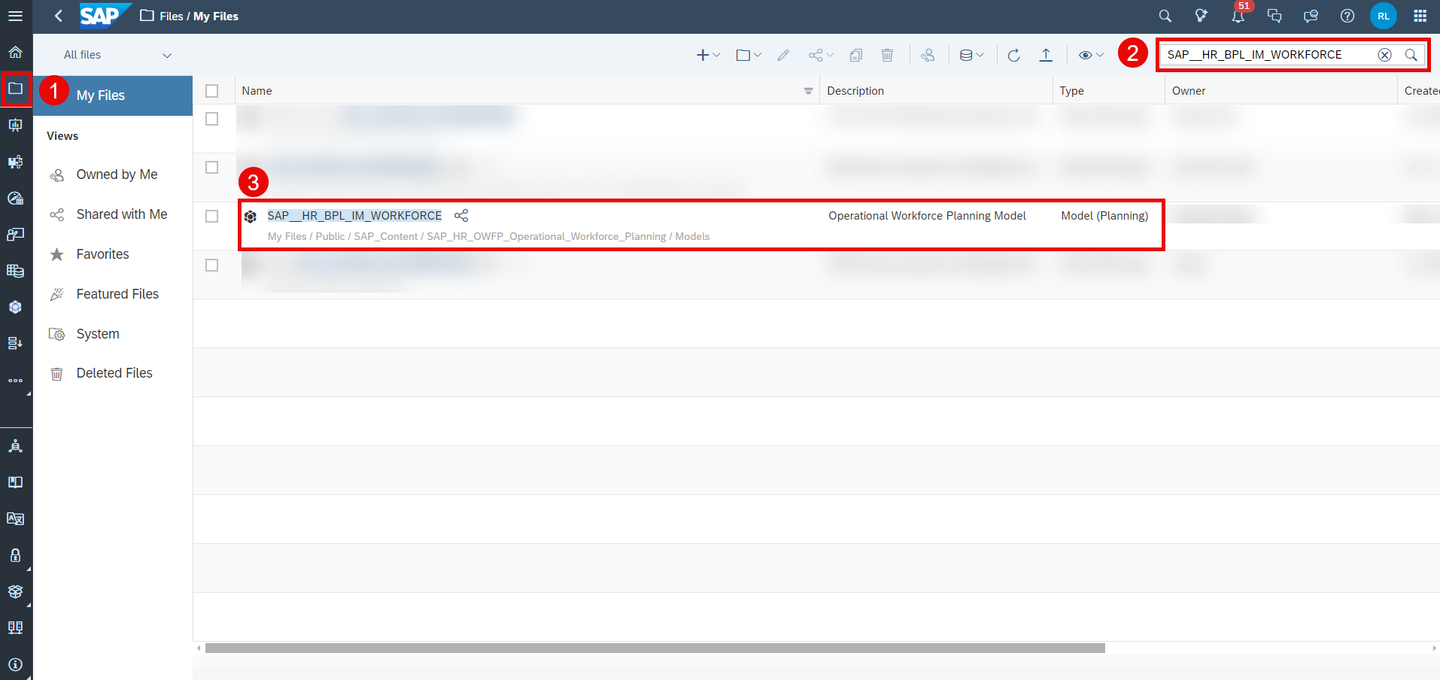Open the folder options dropdown in the toolbar

749,55
